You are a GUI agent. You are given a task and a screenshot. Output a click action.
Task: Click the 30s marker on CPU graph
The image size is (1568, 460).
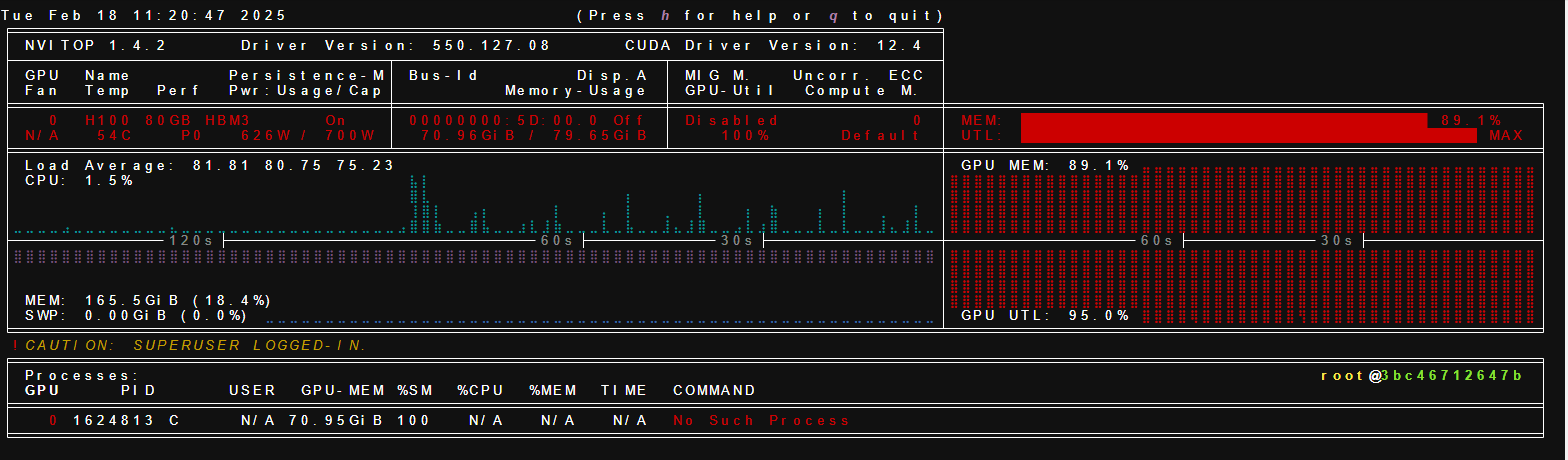(x=738, y=241)
